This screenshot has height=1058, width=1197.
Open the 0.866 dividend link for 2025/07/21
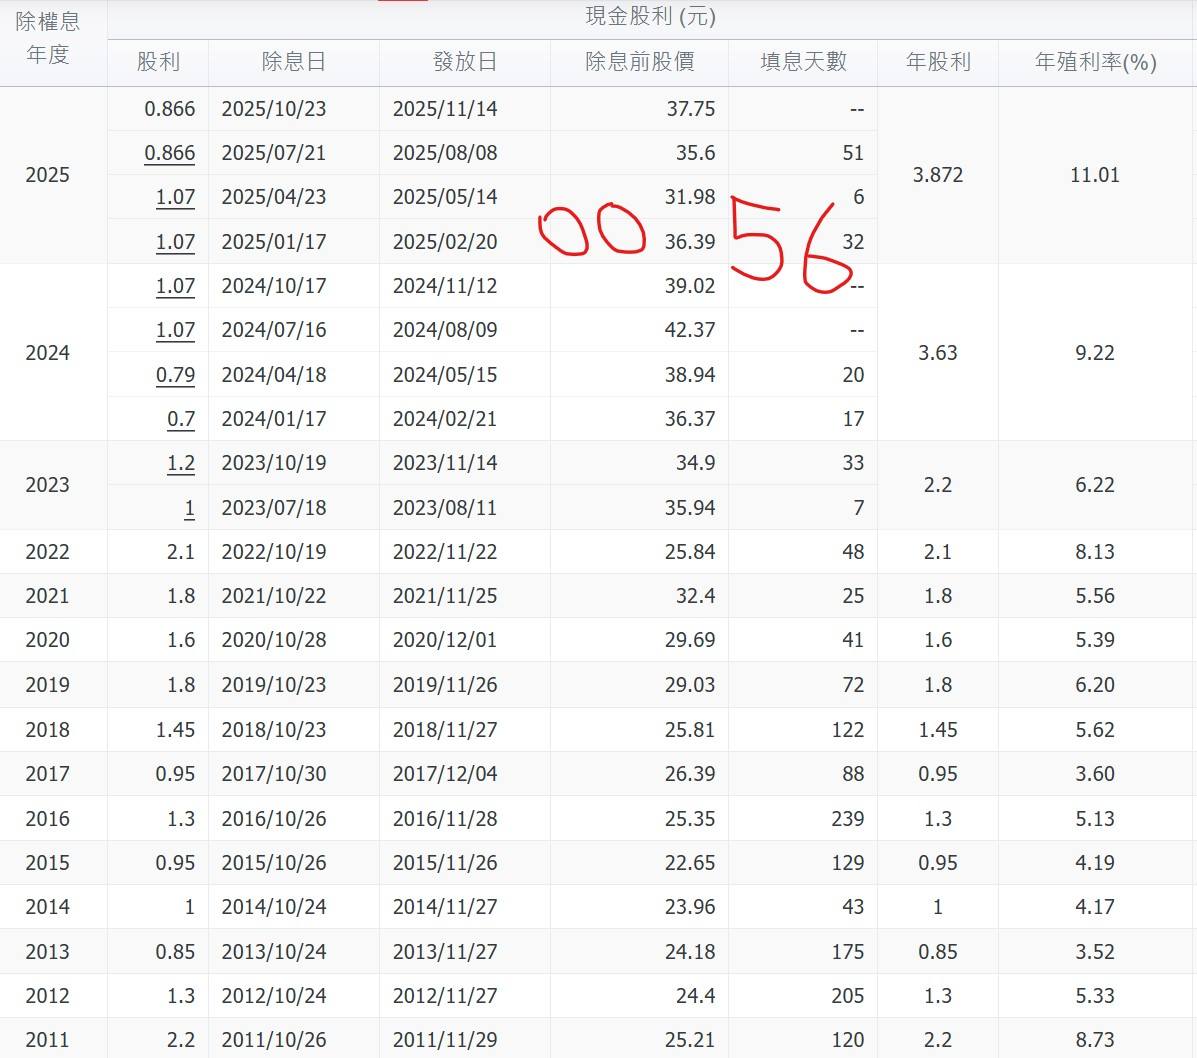tap(169, 153)
